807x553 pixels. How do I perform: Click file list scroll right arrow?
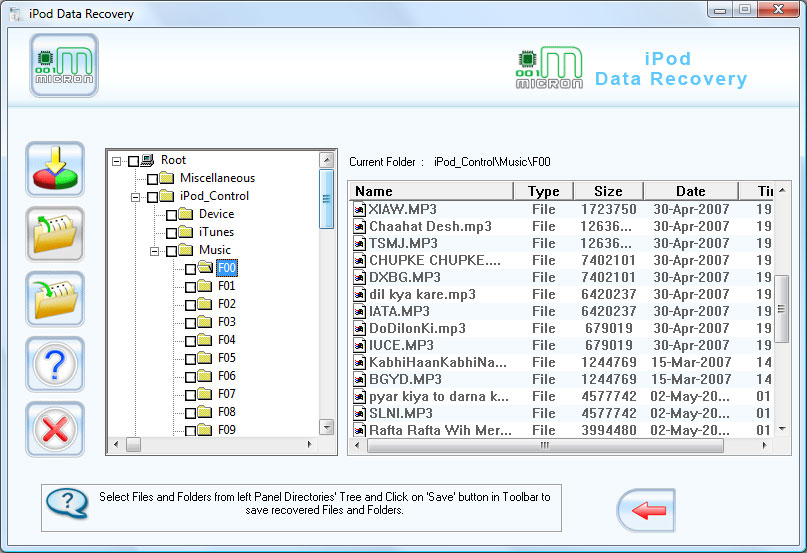tap(765, 445)
